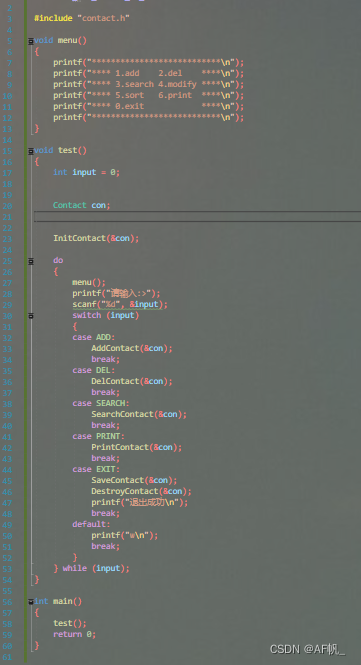Click the DelContact(&con); call
The image size is (361, 665).
click(x=132, y=381)
